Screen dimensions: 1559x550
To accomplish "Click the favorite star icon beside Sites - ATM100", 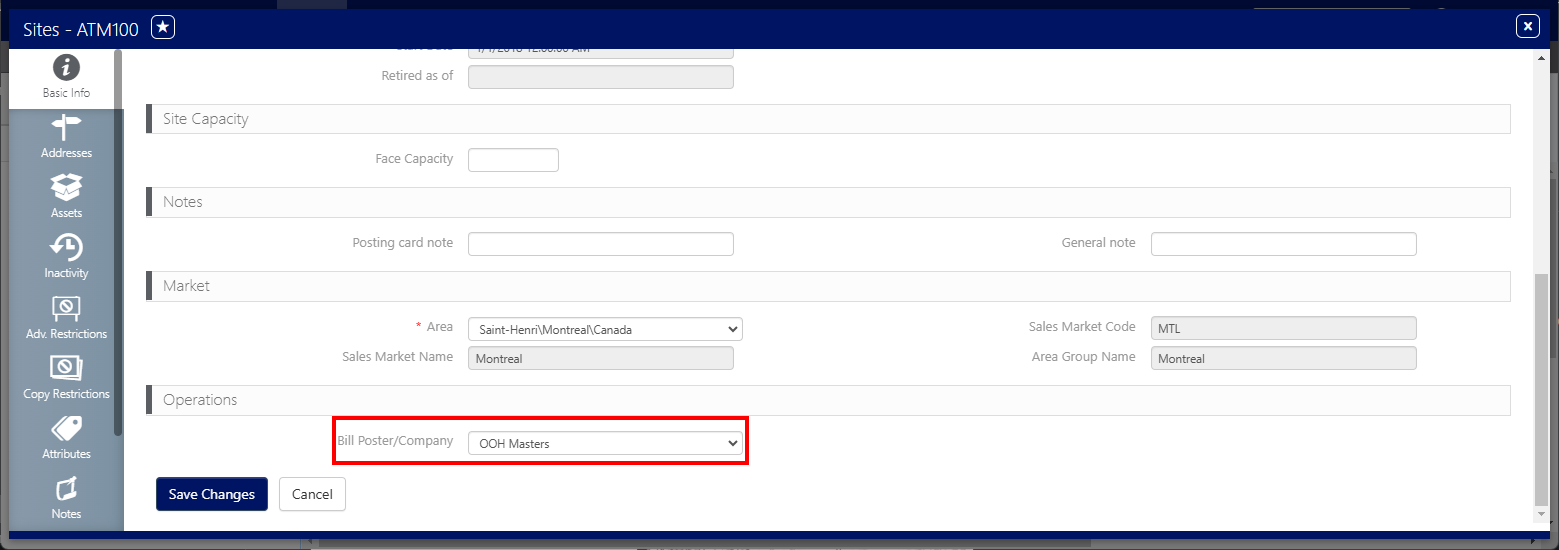I will click(163, 28).
